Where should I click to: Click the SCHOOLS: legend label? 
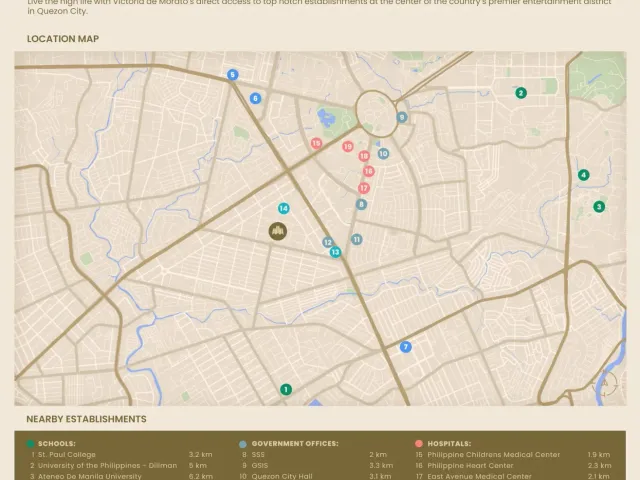(57, 444)
